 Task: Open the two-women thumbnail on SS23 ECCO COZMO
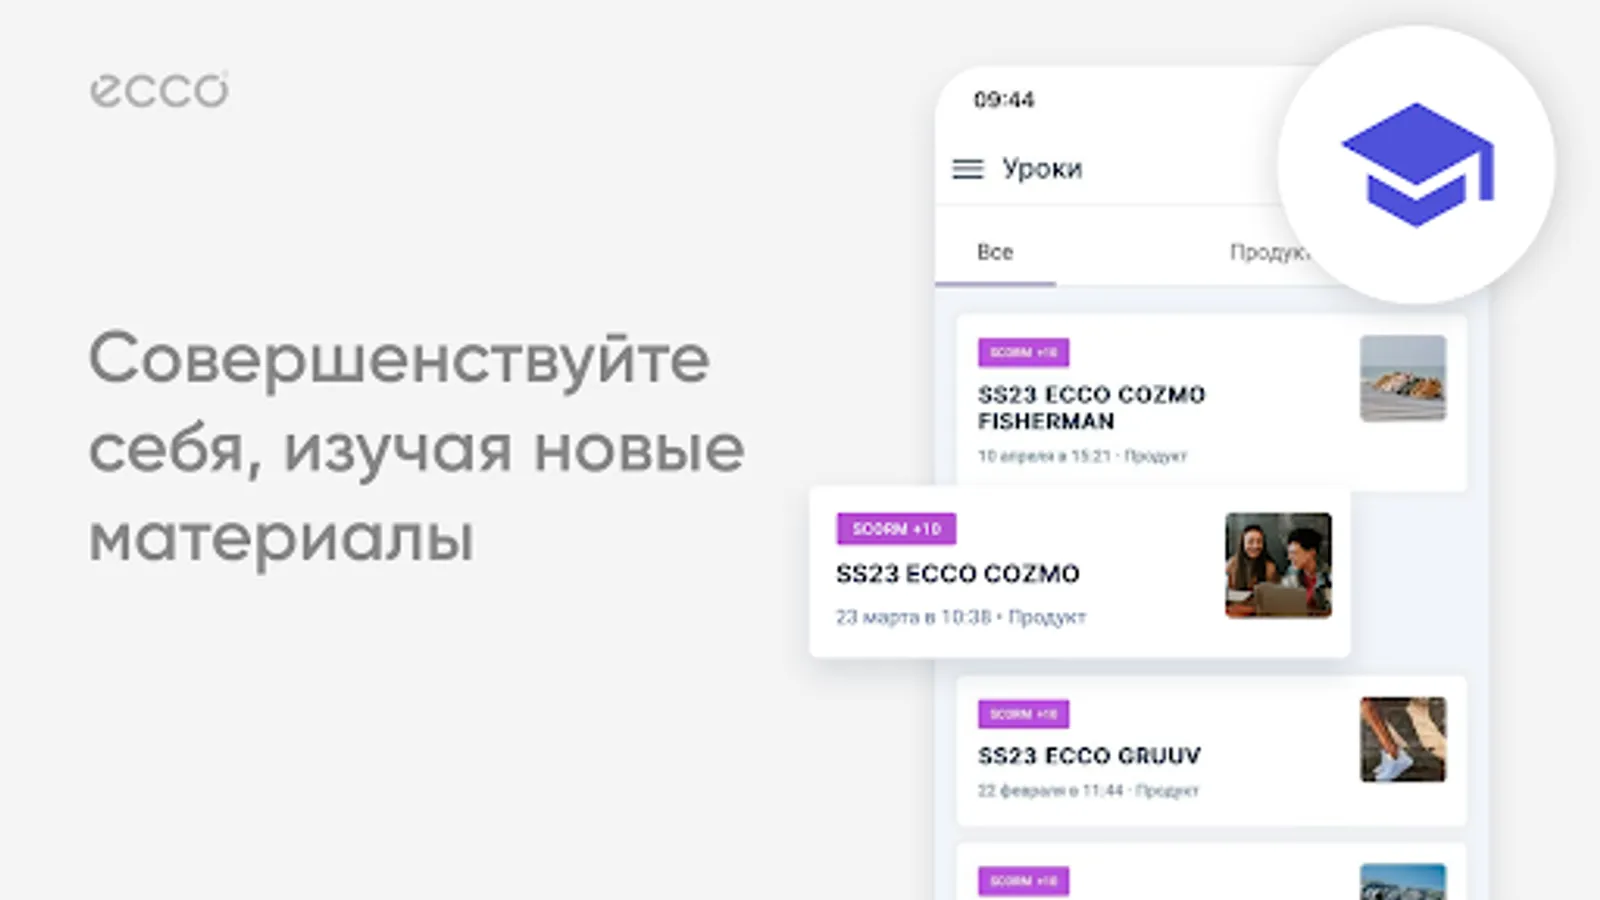(x=1278, y=565)
